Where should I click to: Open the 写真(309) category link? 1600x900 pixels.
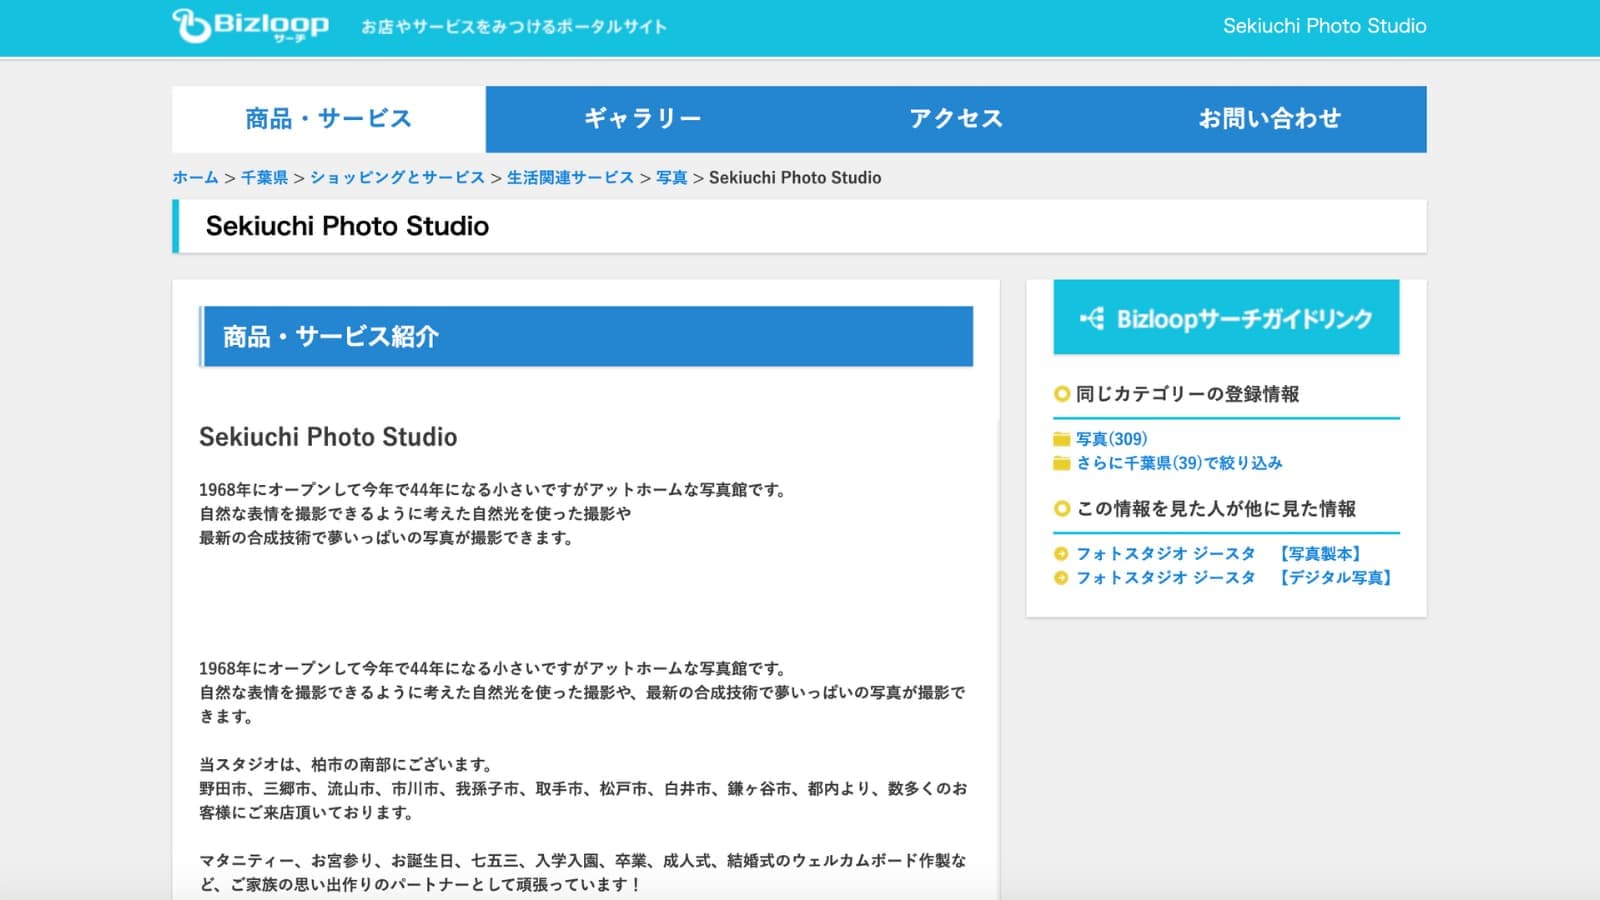[x=1111, y=439]
